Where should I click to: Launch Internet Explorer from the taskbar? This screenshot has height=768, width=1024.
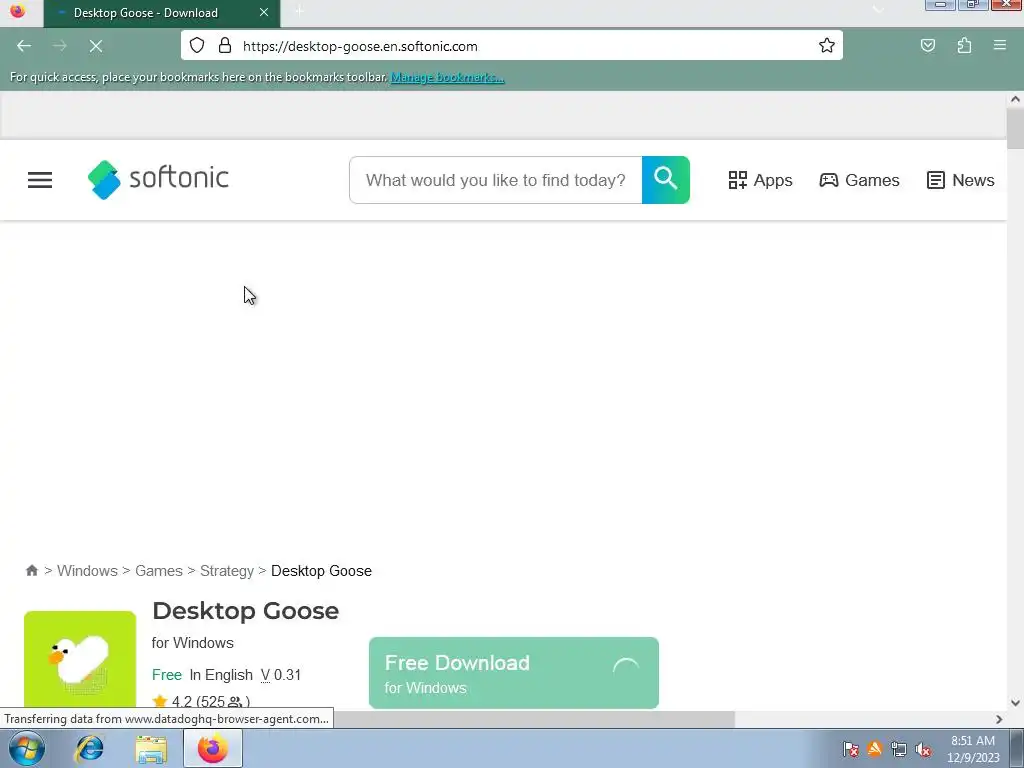point(89,748)
